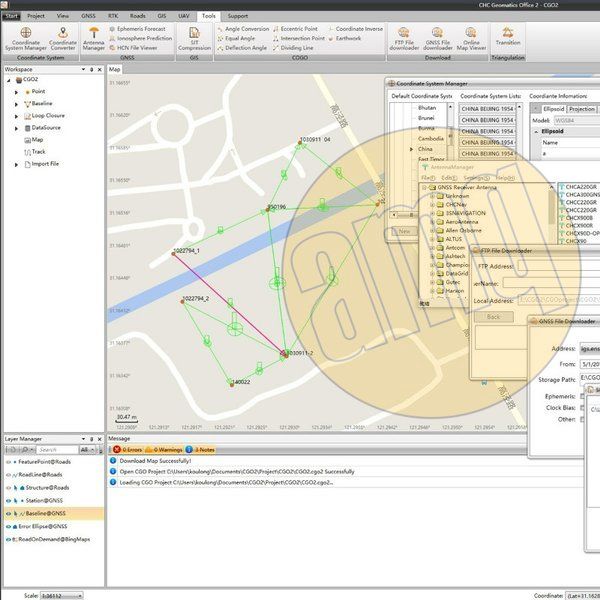Expand the Baseline node in Workspace
Viewport: 600px width, 600px height.
[17, 103]
